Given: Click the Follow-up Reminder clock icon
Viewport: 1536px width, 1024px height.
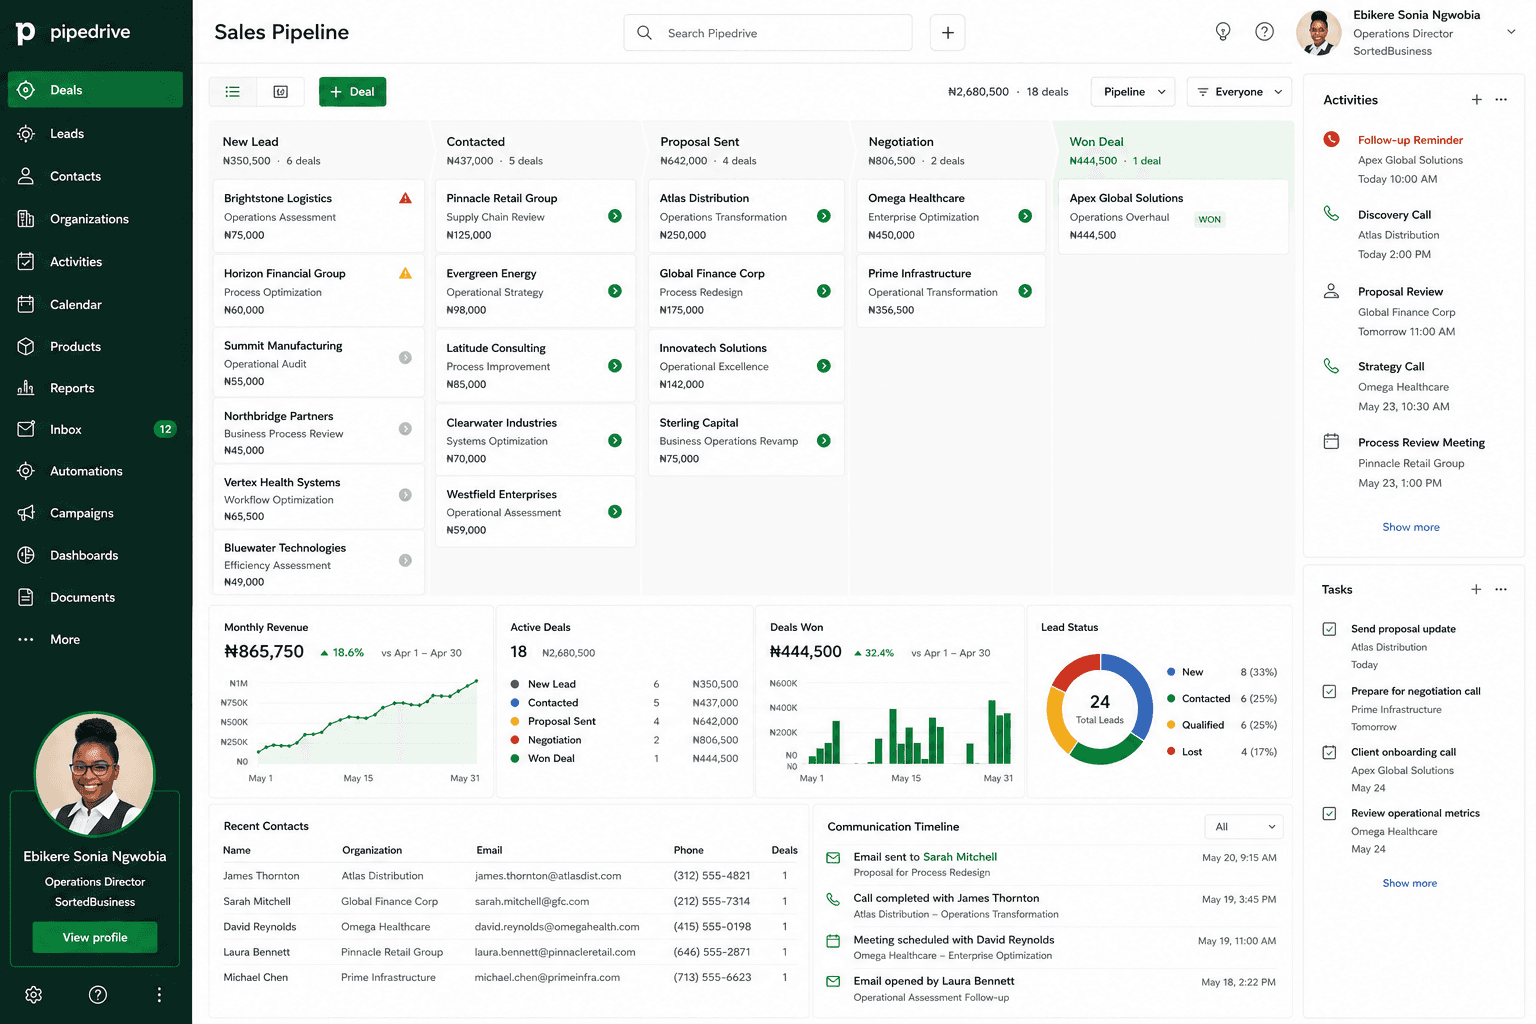Looking at the screenshot, I should tap(1331, 140).
